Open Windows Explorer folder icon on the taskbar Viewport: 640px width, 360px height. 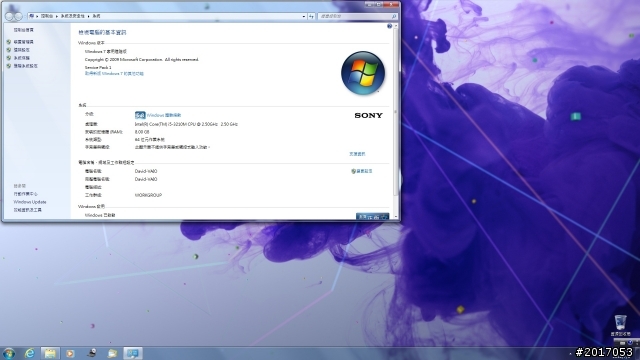pos(50,353)
